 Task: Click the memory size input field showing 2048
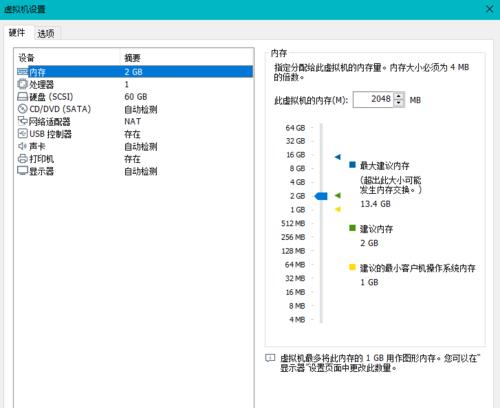coord(373,99)
